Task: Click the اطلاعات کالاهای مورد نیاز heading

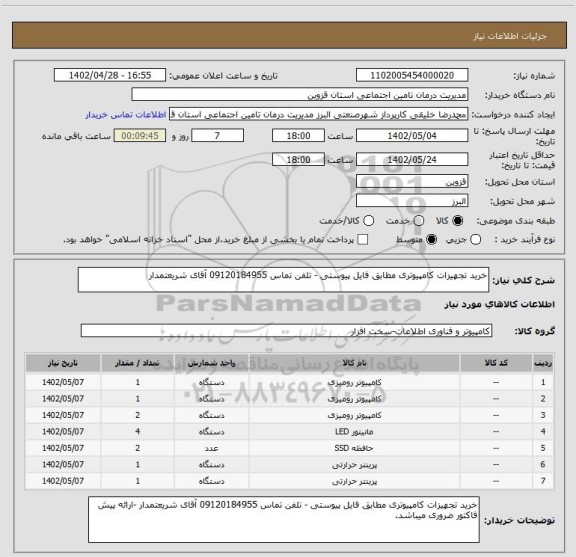Action: 499,305
